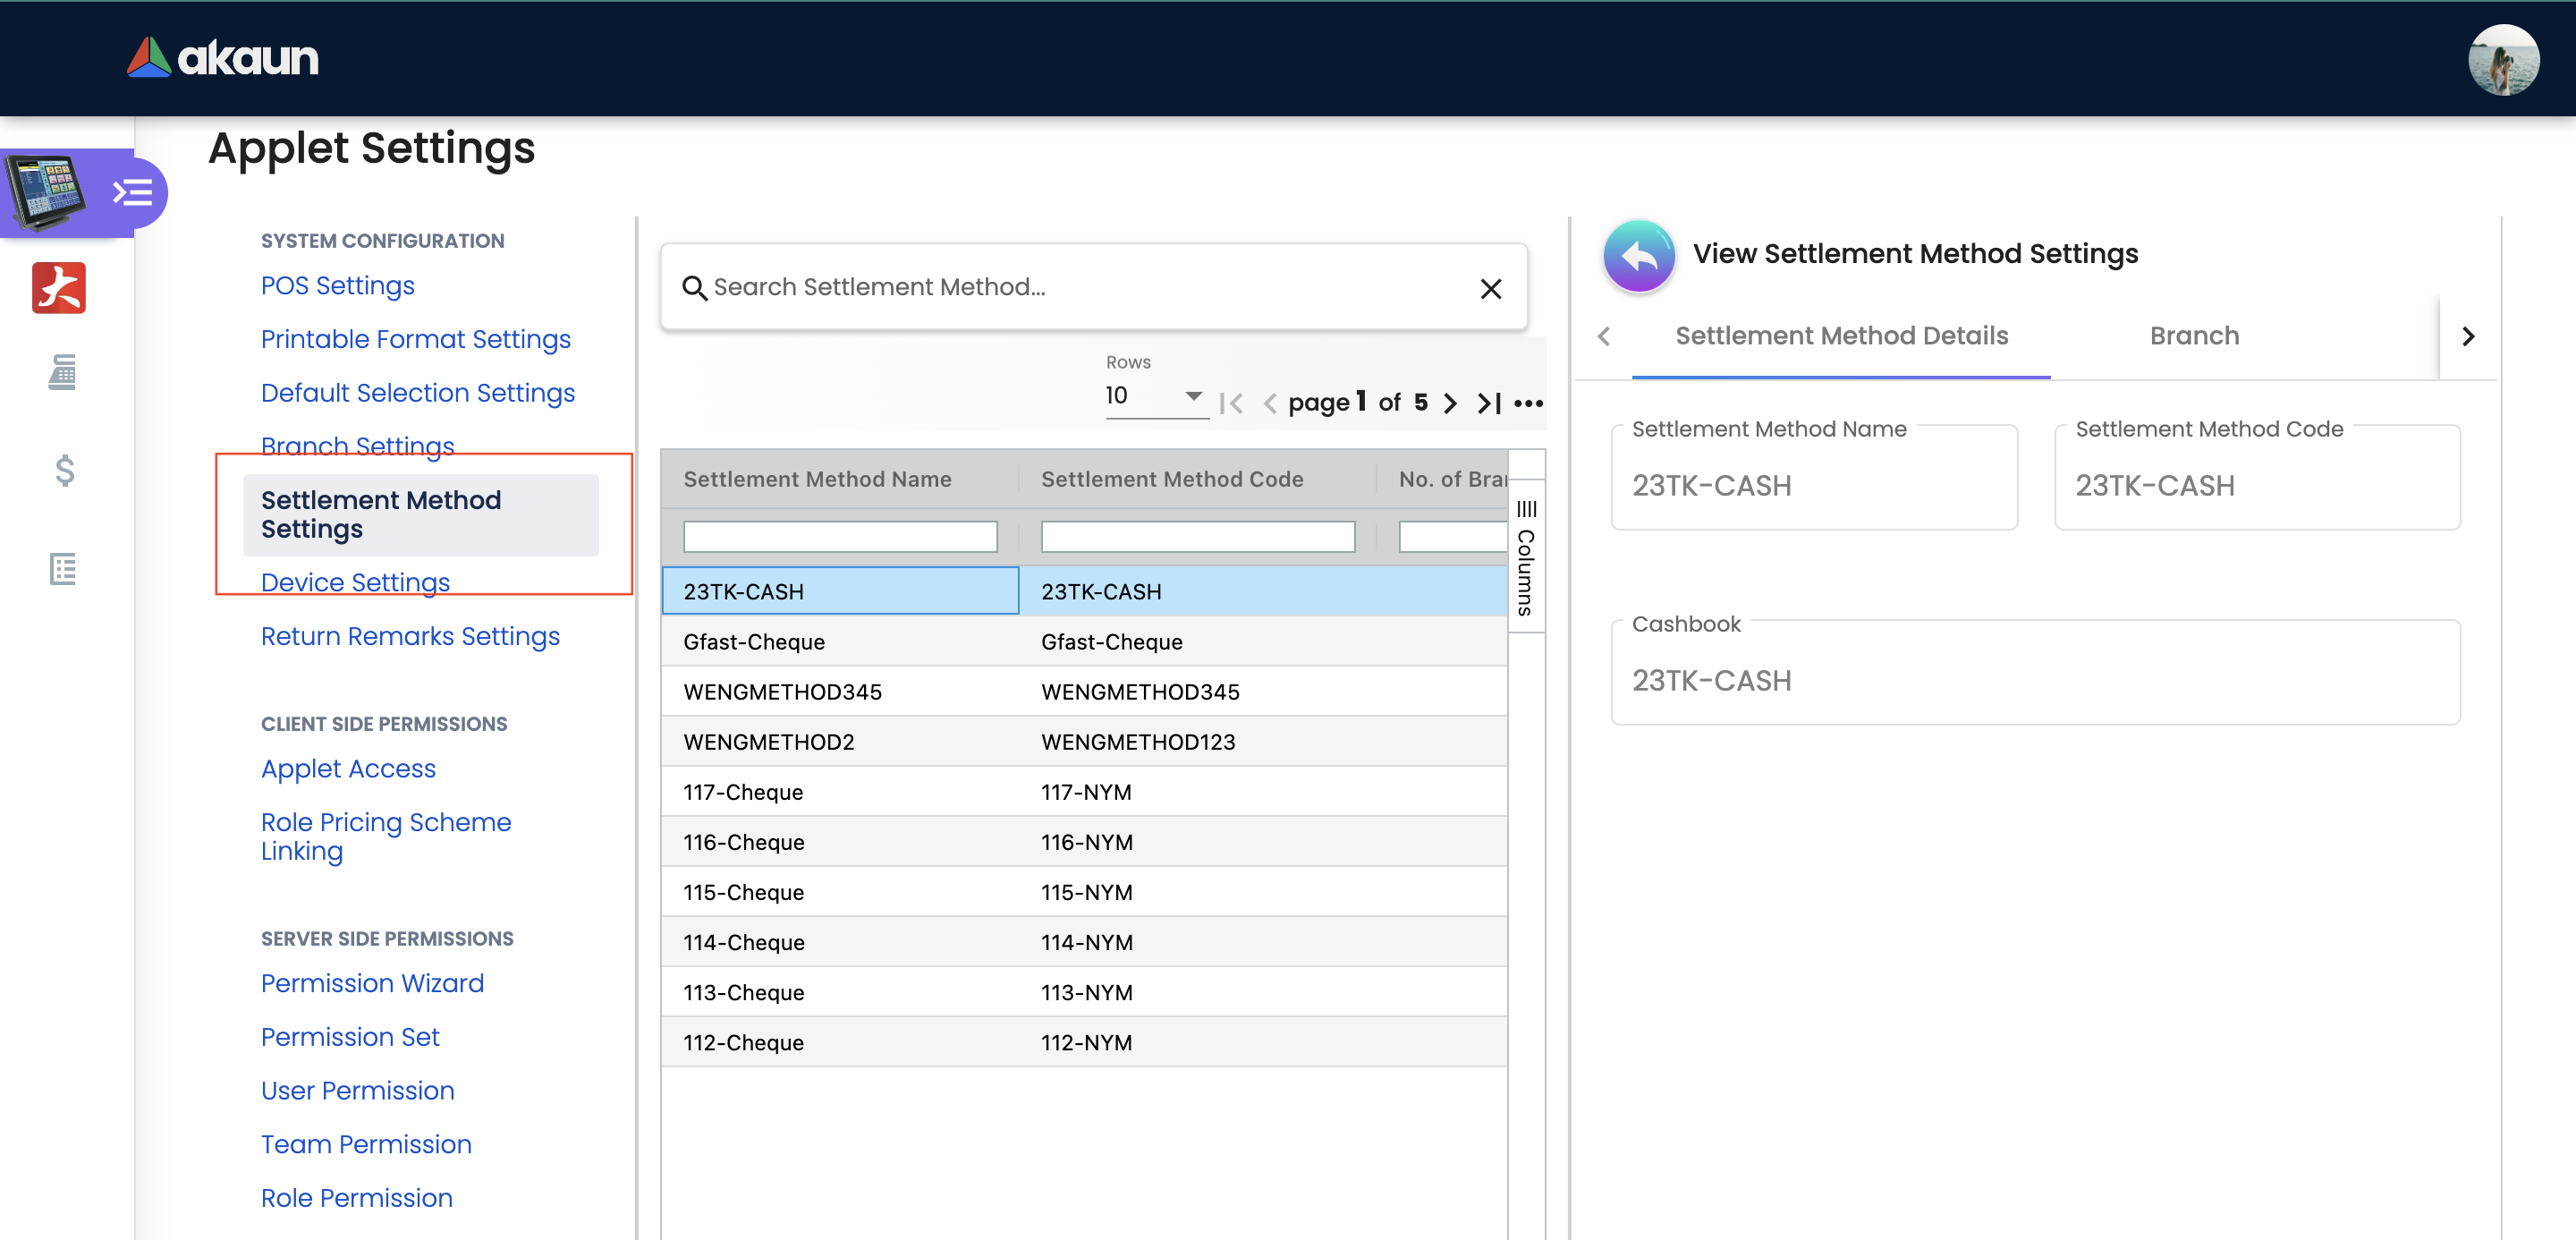Open the cash register icon in sidebar
This screenshot has width=2576, height=1240.
click(x=62, y=373)
